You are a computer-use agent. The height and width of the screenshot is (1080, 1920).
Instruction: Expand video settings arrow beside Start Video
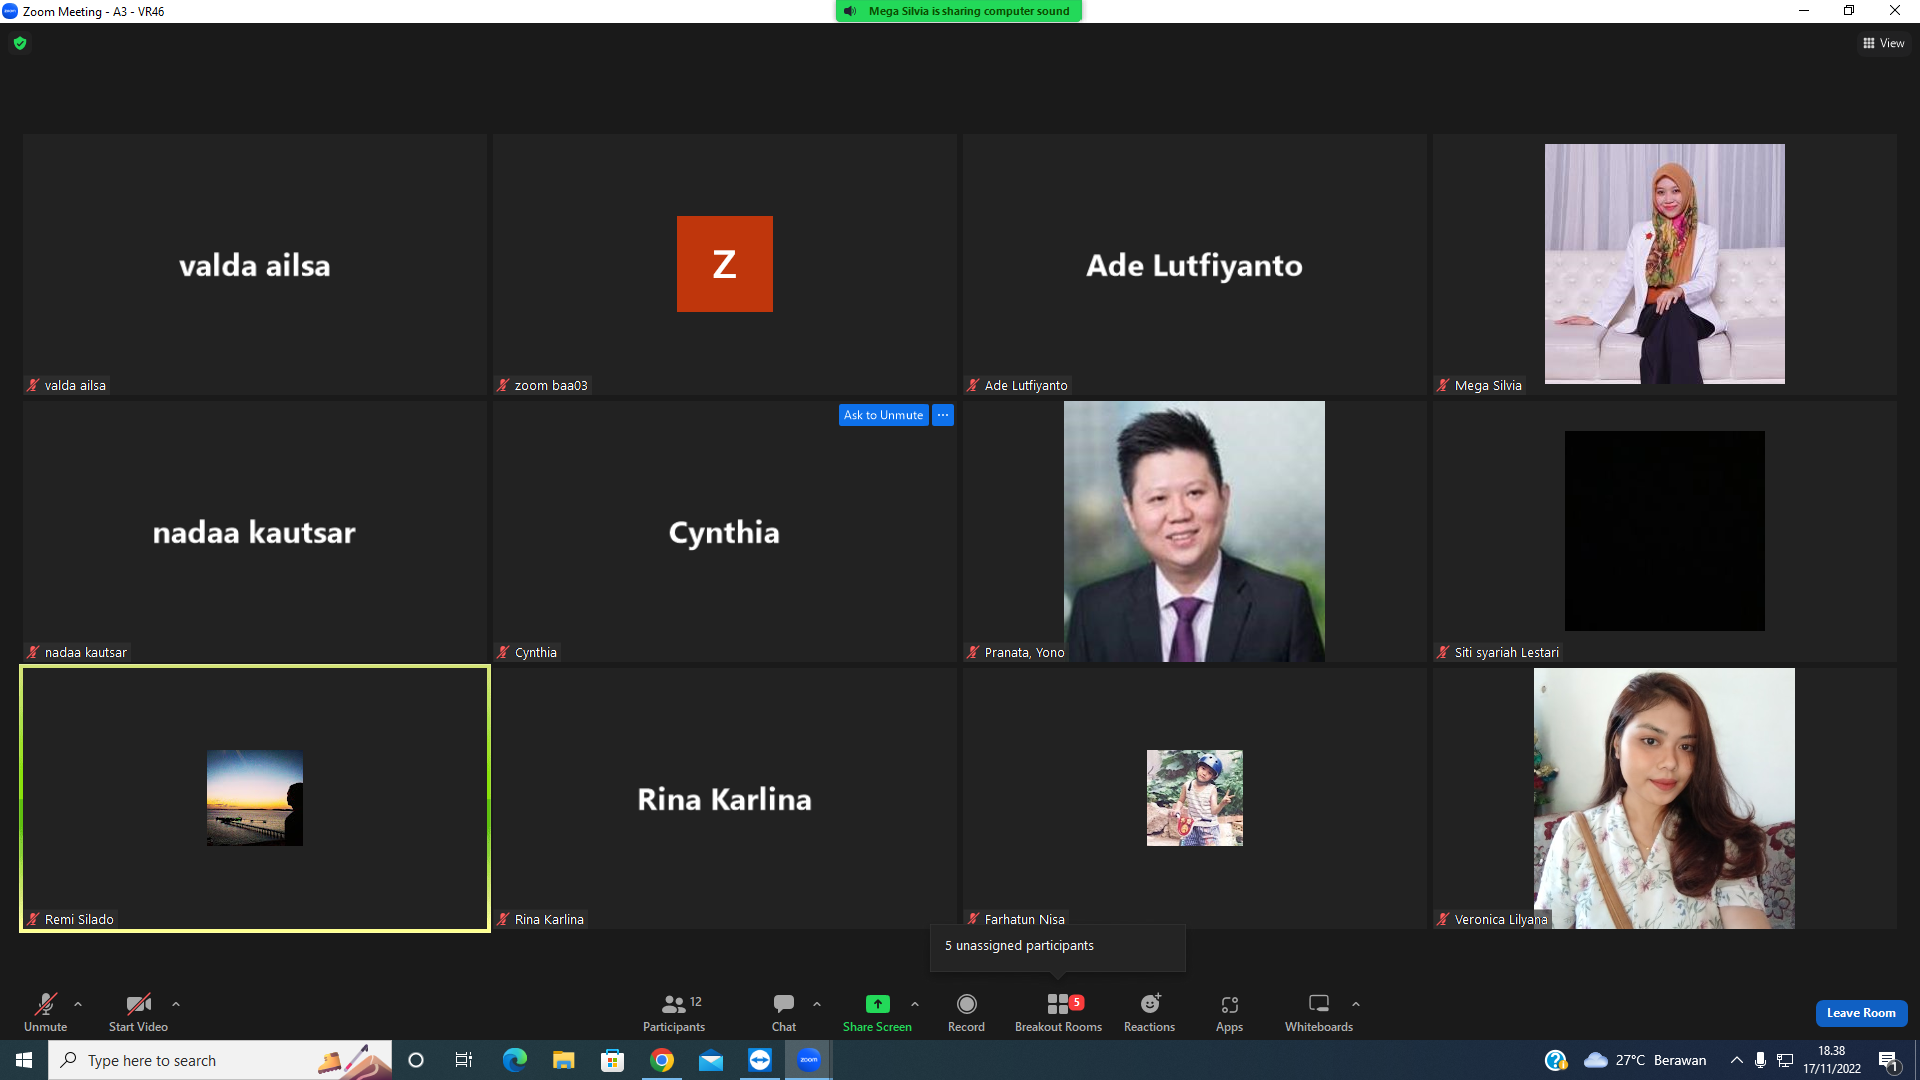tap(176, 1004)
